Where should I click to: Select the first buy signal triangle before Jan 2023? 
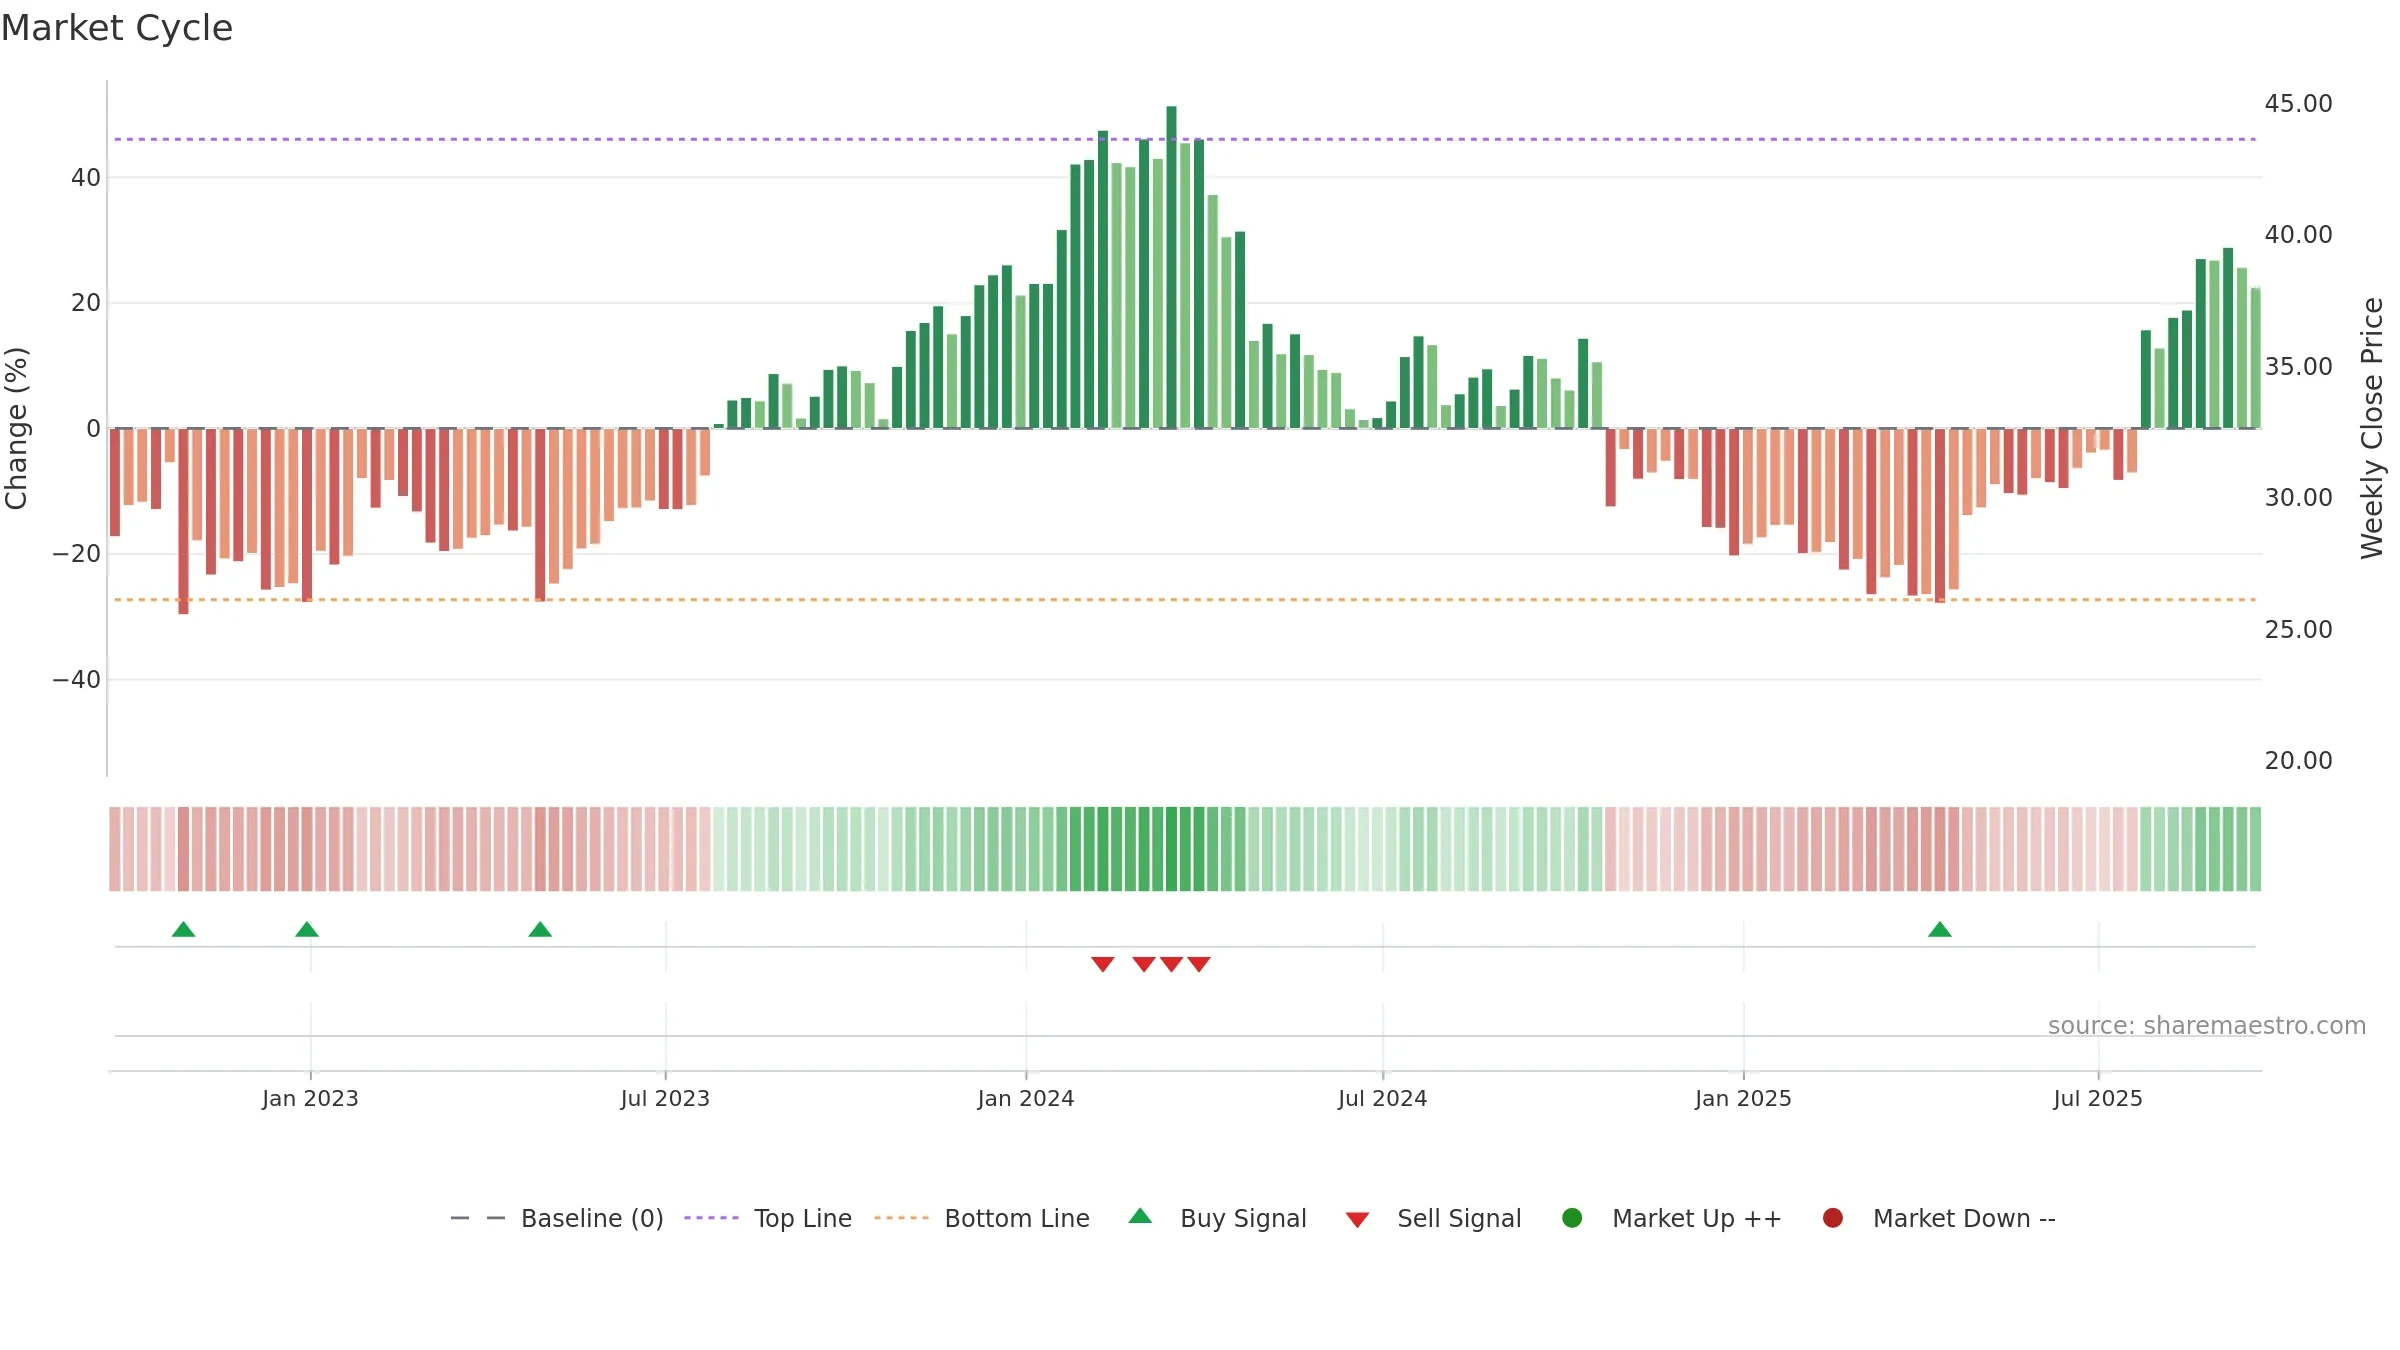(183, 930)
